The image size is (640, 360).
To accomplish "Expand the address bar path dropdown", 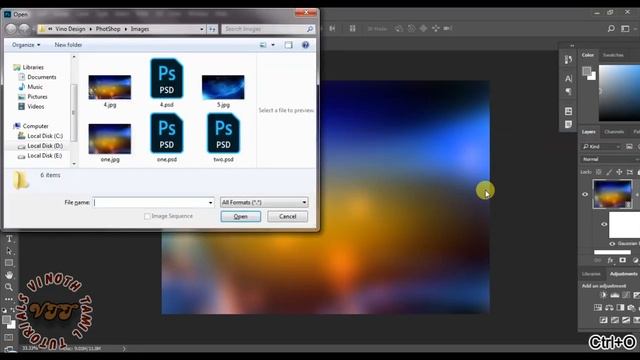I will coord(202,29).
